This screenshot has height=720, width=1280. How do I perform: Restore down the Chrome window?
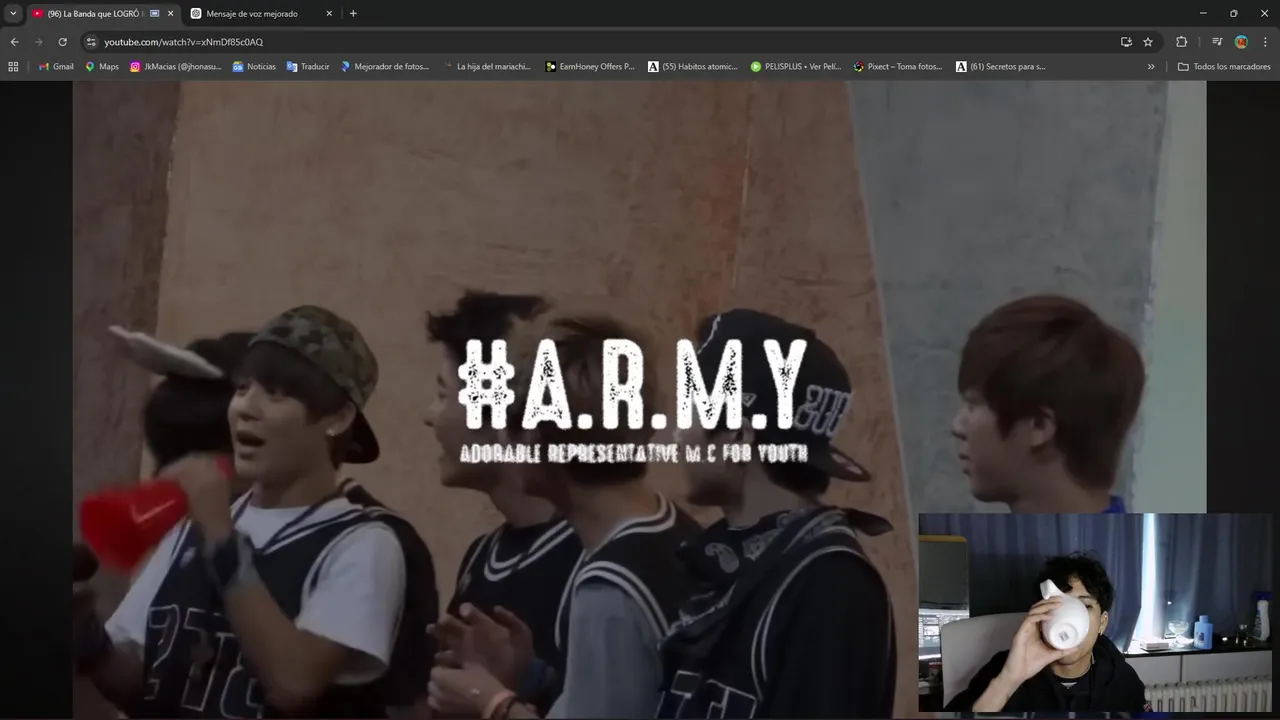(x=1233, y=13)
